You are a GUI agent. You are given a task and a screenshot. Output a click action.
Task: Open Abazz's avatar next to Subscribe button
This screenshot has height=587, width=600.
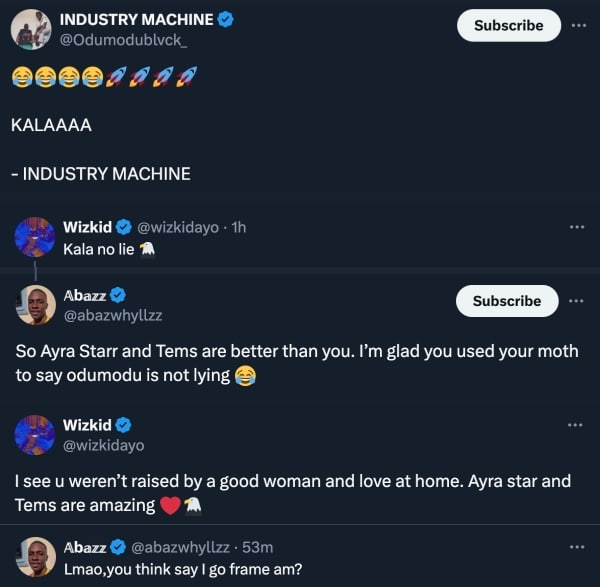(35, 305)
